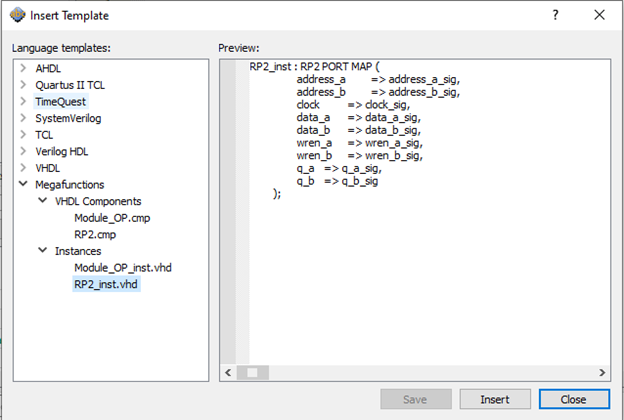Click the Close button at bottom
Viewport: 624px width, 420px height.
[x=573, y=399]
